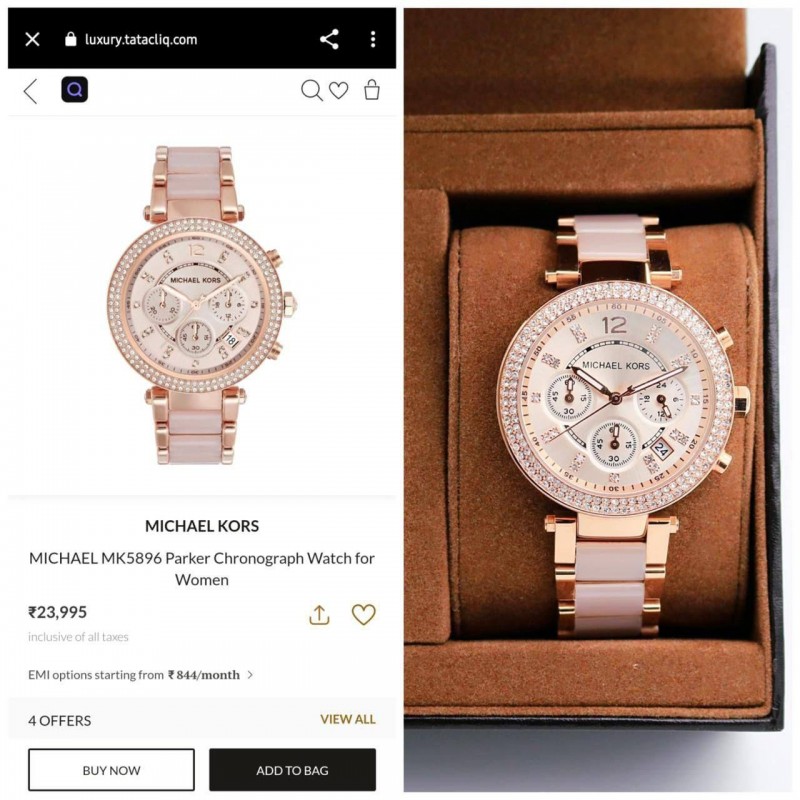The image size is (800, 800).
Task: Click the BUY NOW button
Action: pyautogui.click(x=111, y=770)
